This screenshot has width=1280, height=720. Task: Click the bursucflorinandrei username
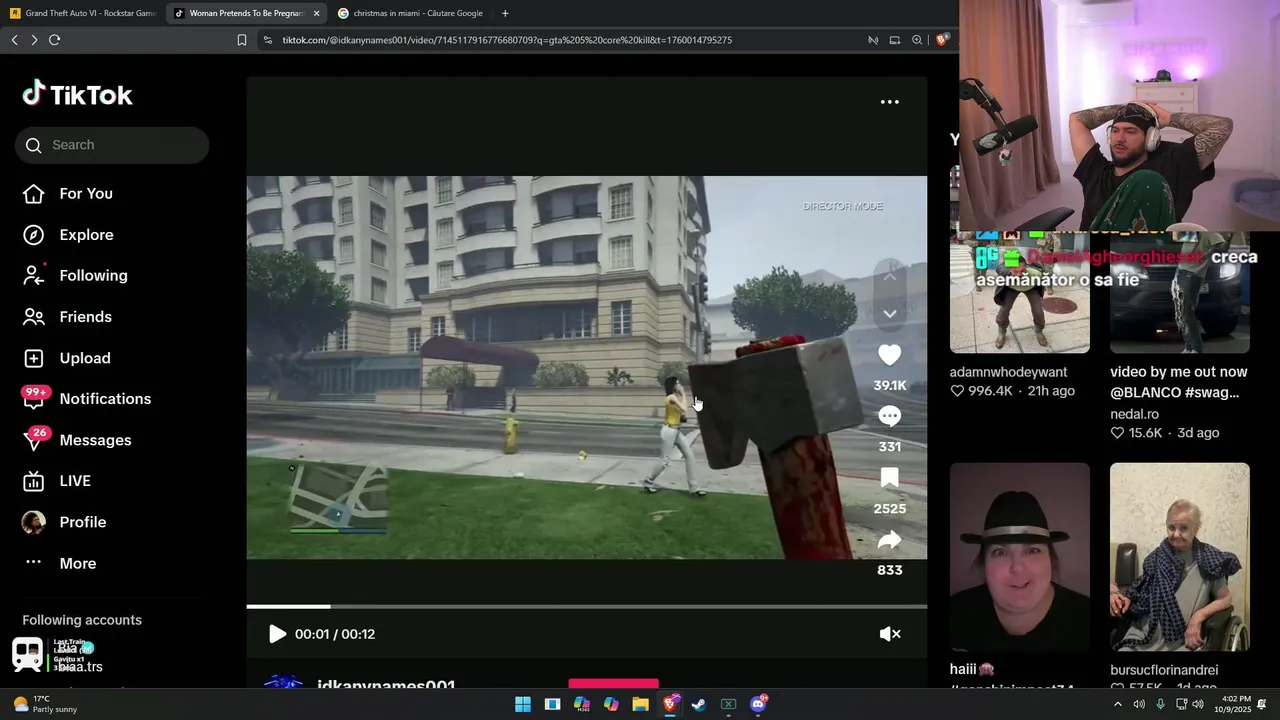pyautogui.click(x=1164, y=670)
